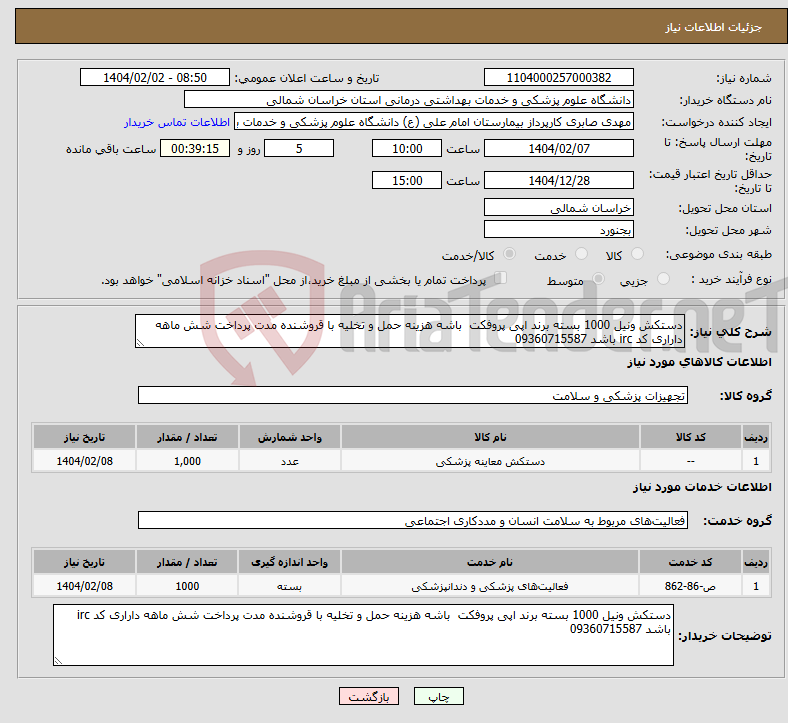788x723 pixels.
Task: Click the buyer notes textarea
Action: pos(363,635)
